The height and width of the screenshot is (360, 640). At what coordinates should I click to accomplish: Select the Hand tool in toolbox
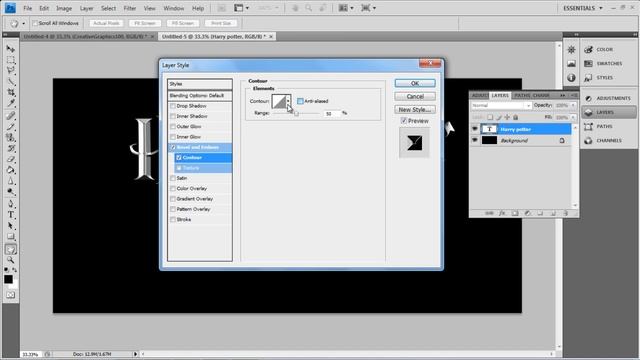[x=11, y=249]
